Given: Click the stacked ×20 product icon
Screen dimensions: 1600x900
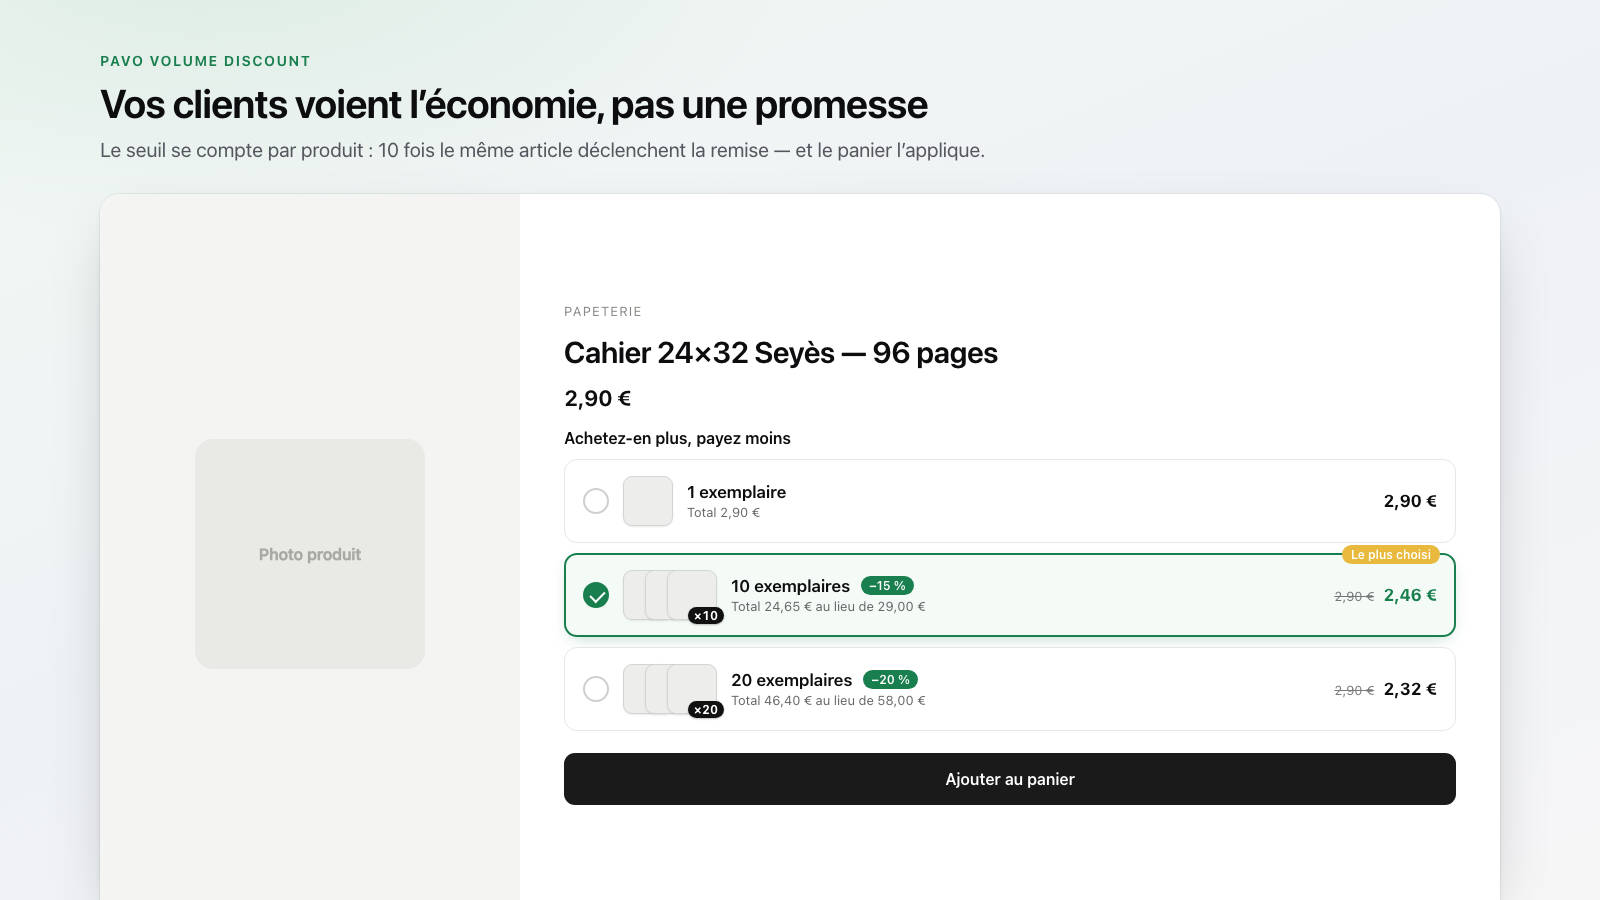Looking at the screenshot, I should [672, 690].
